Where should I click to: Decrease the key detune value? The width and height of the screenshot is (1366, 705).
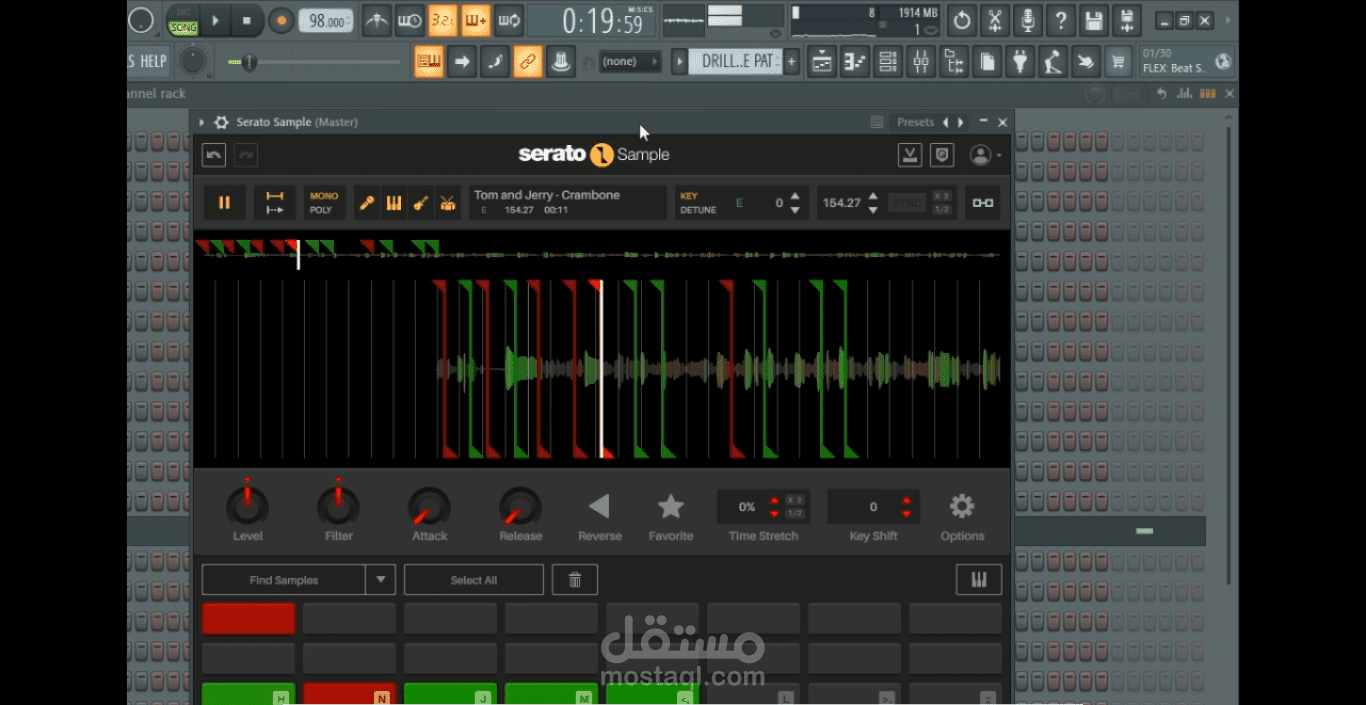(795, 210)
